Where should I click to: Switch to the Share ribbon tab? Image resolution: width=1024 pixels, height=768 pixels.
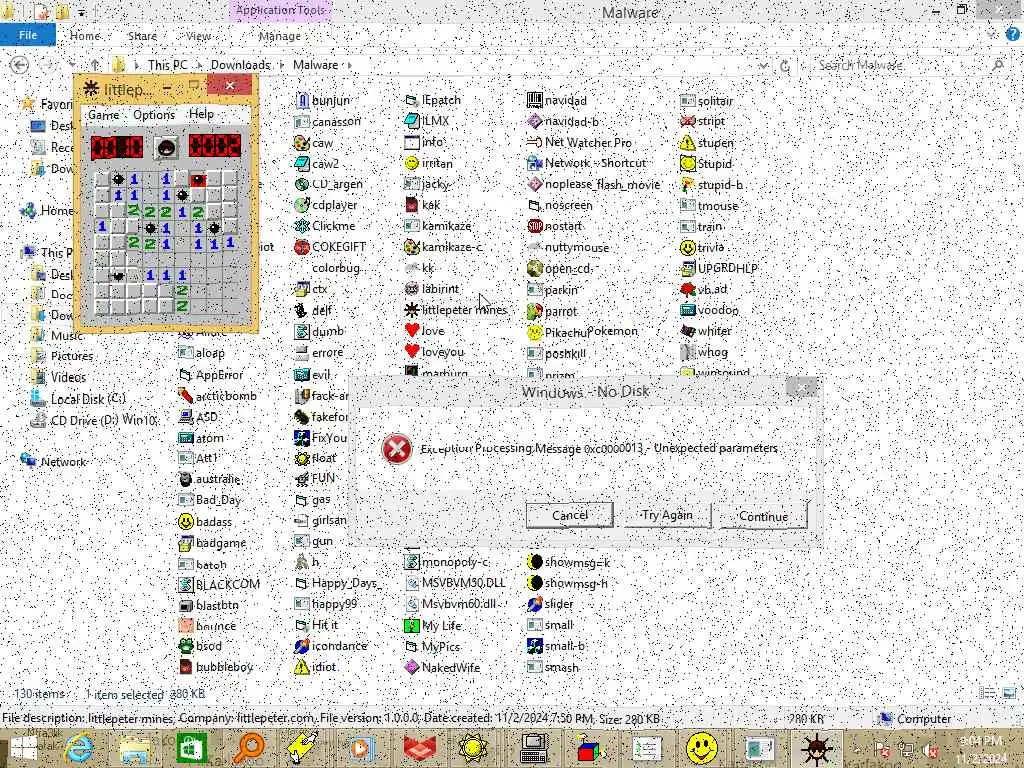click(x=142, y=36)
